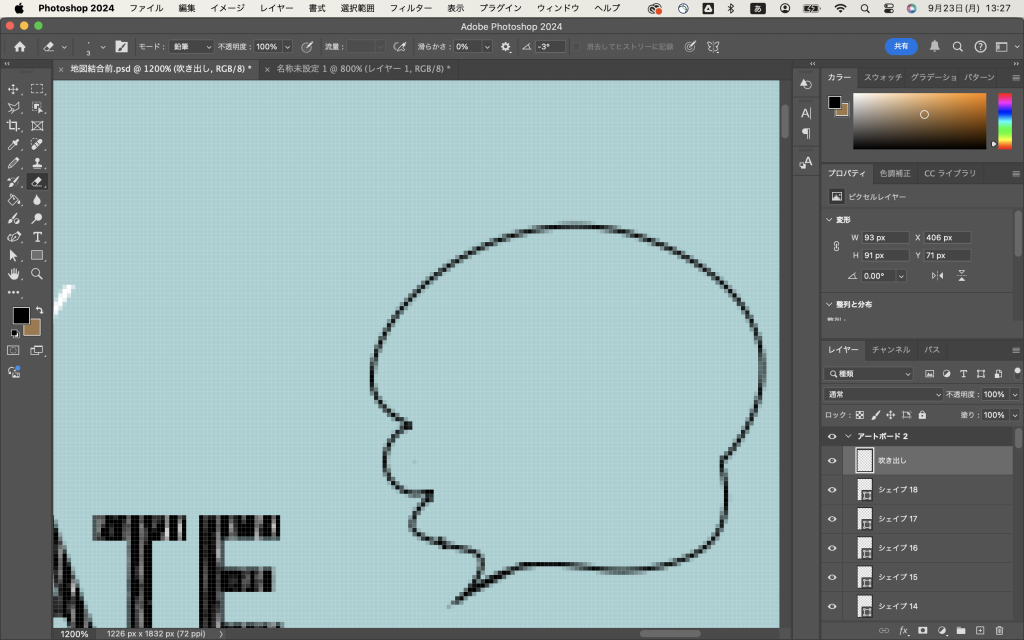1024x640 pixels.
Task: Click the hue slider in Color panel
Action: click(1004, 121)
